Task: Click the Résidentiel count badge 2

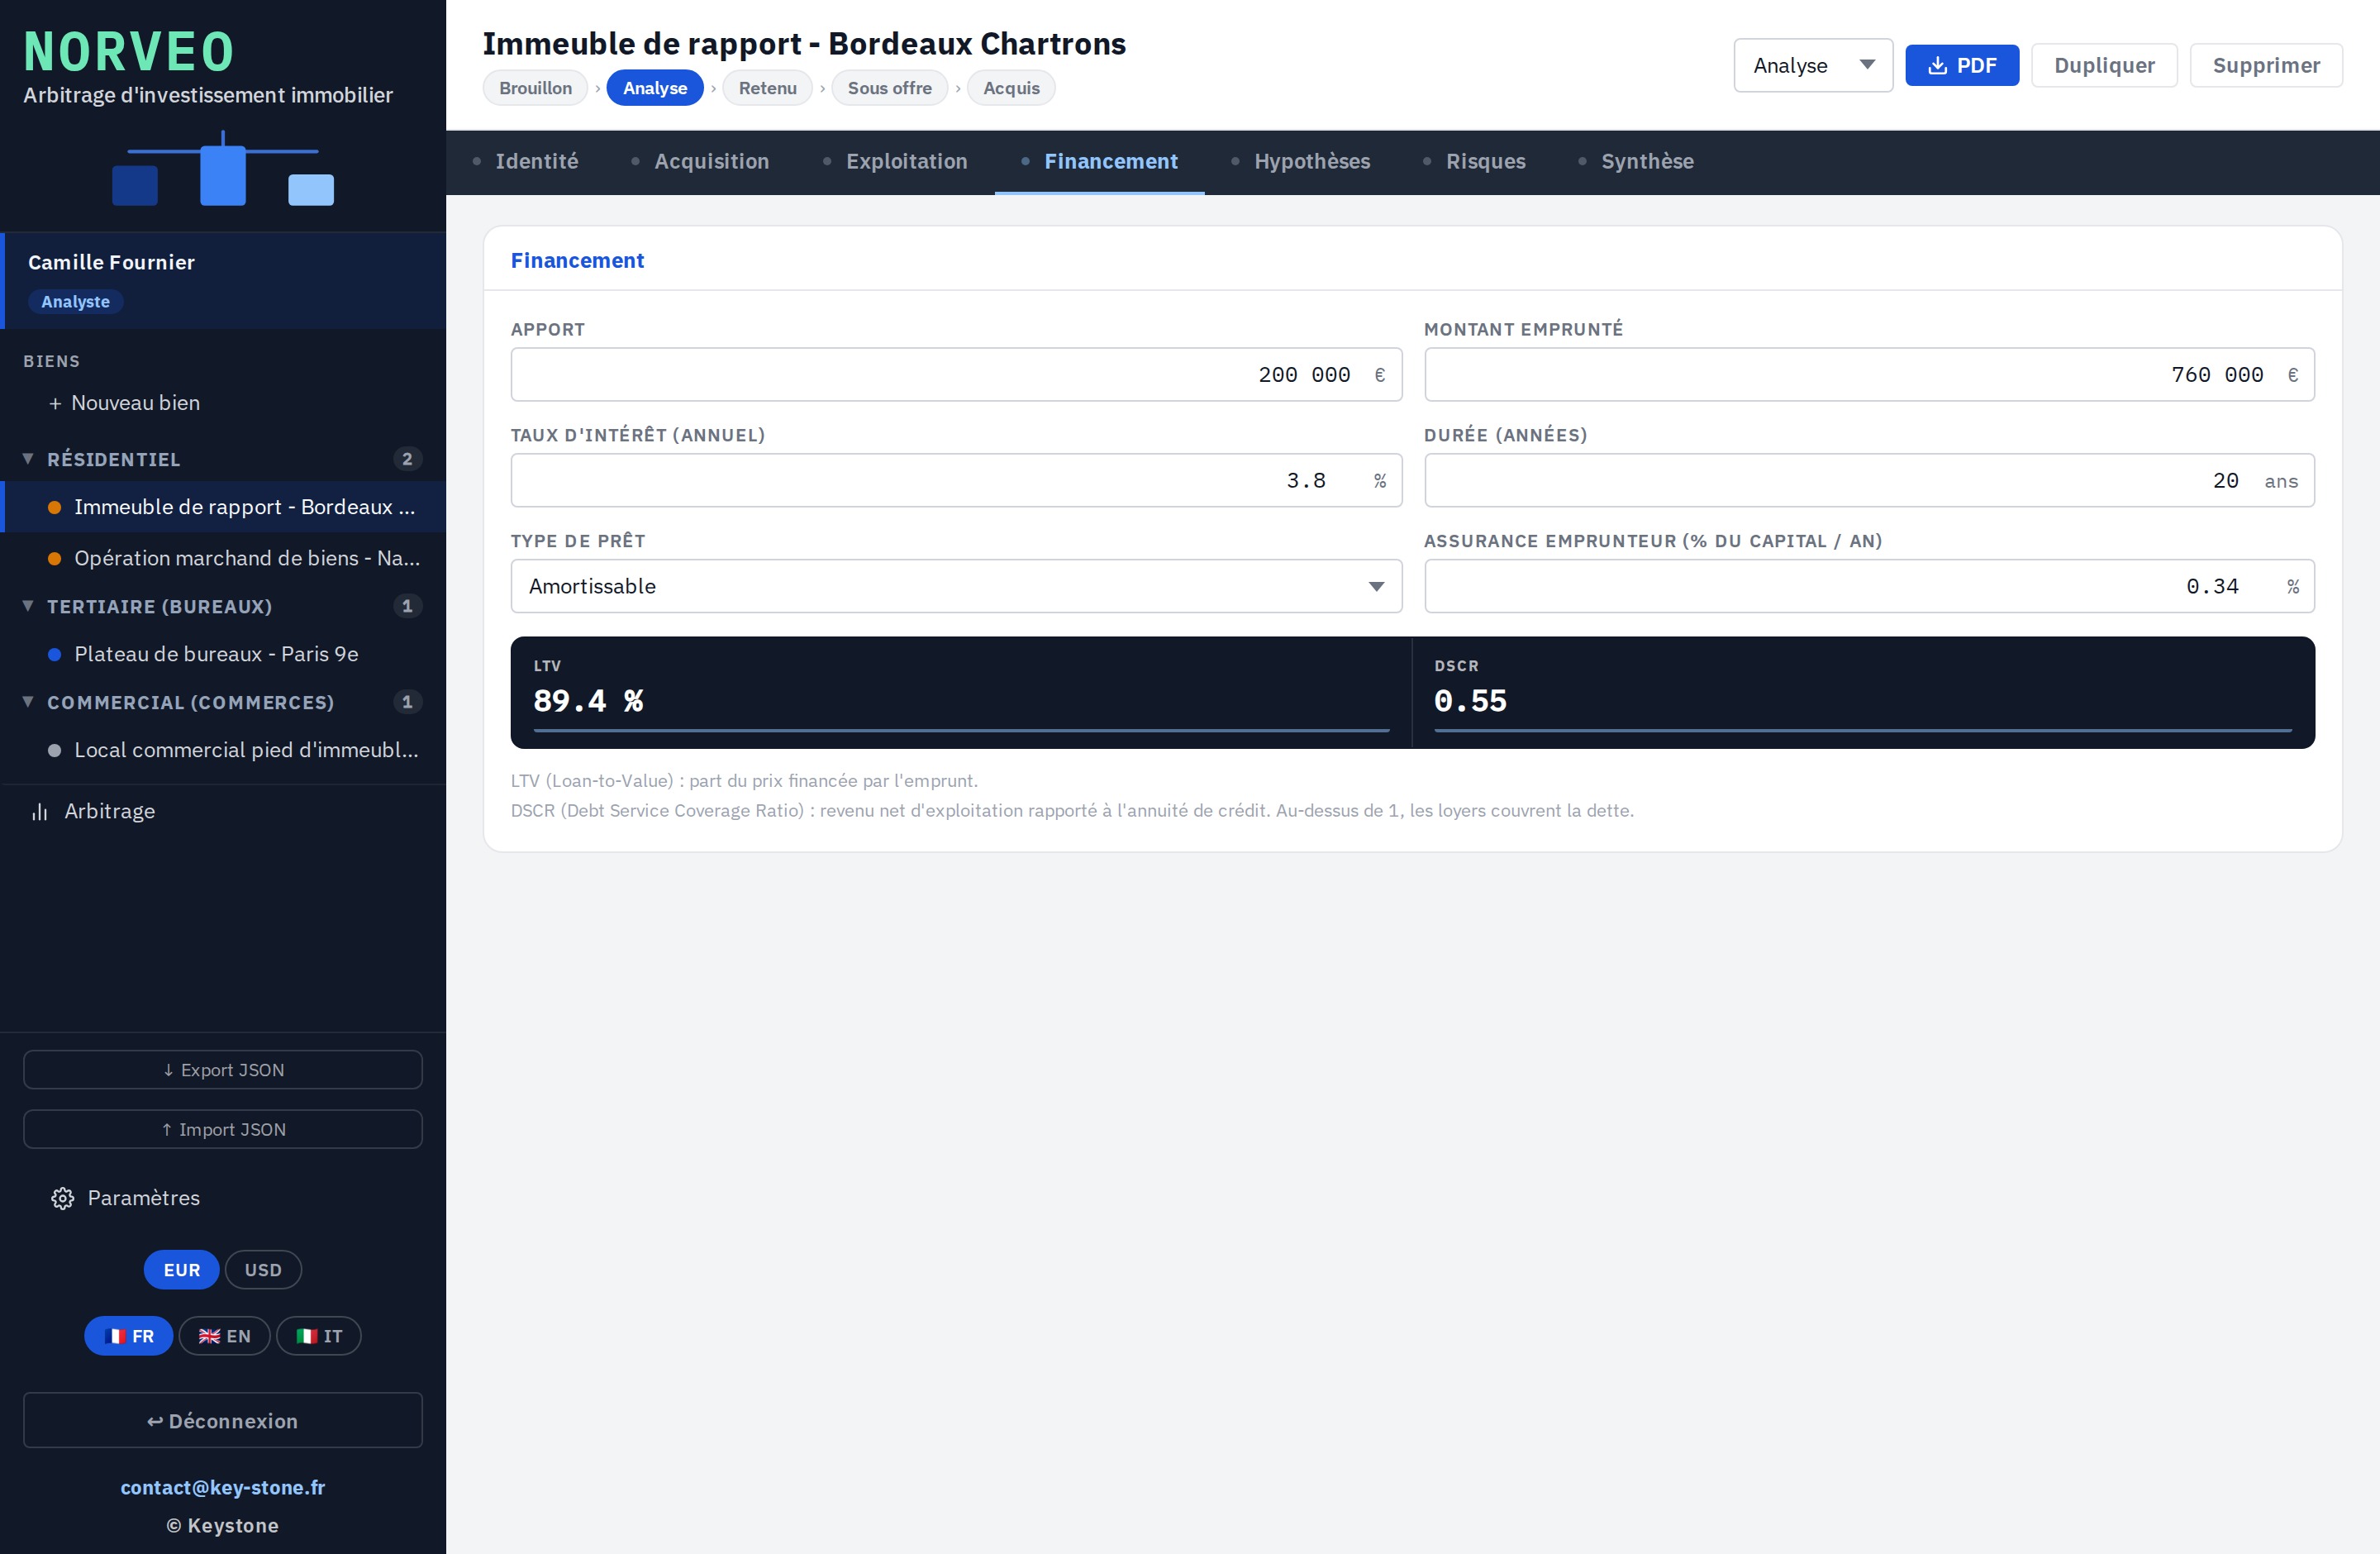Action: click(407, 459)
